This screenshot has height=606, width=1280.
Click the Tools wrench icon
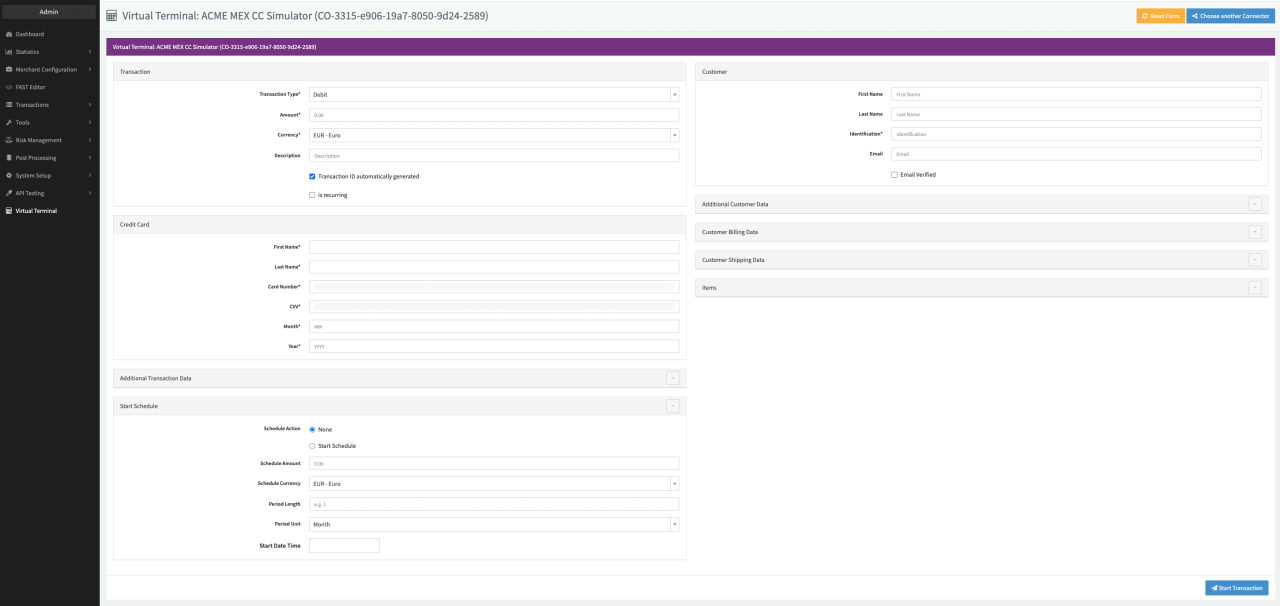[x=9, y=122]
